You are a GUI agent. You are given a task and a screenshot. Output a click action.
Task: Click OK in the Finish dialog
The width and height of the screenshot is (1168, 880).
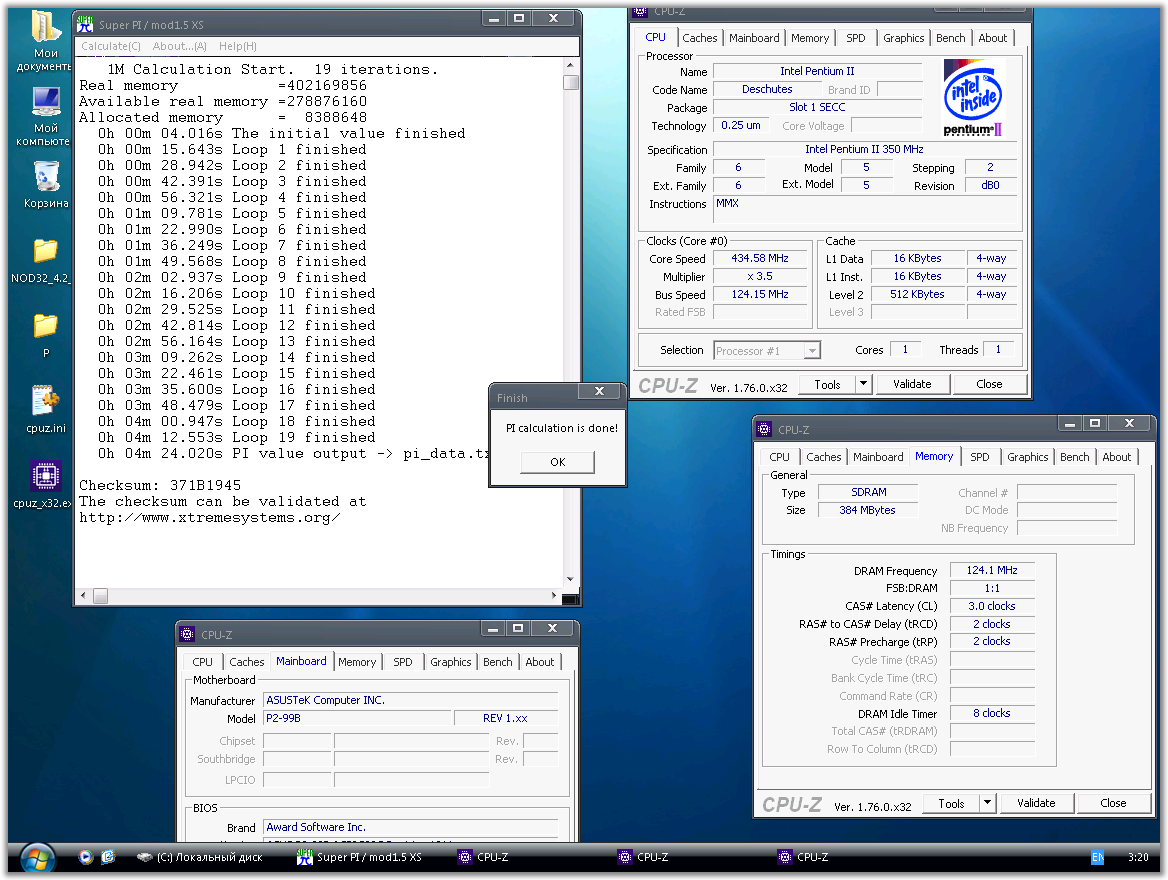tap(557, 462)
